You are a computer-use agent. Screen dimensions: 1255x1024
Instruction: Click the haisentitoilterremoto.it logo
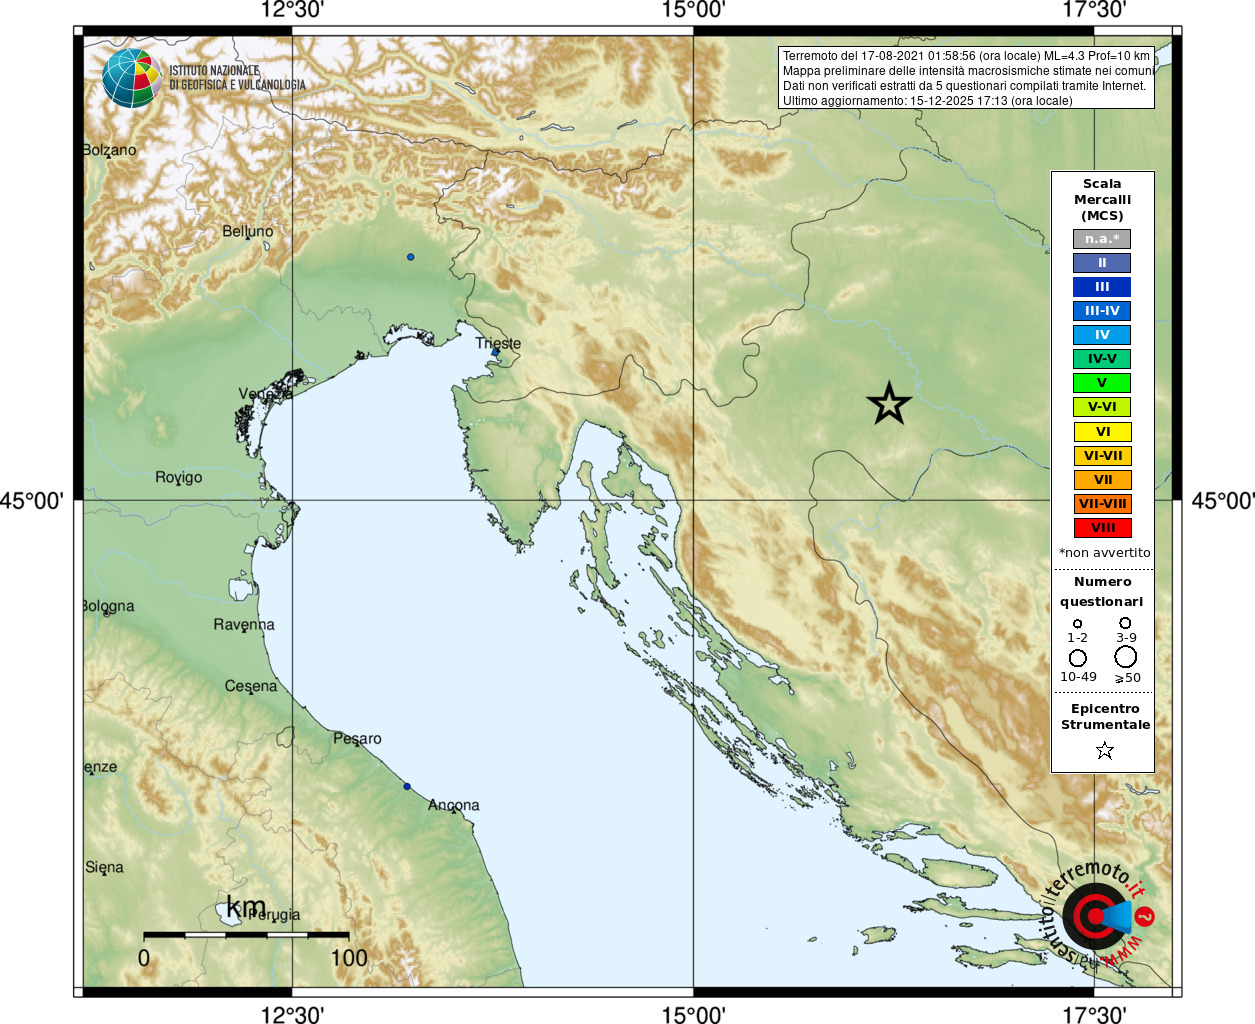coord(1097,914)
